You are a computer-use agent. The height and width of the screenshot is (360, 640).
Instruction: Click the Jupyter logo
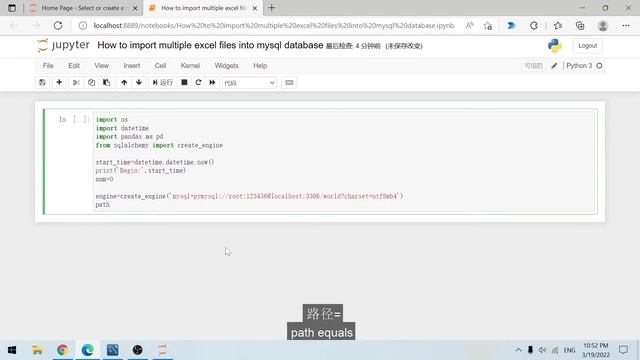coord(63,45)
